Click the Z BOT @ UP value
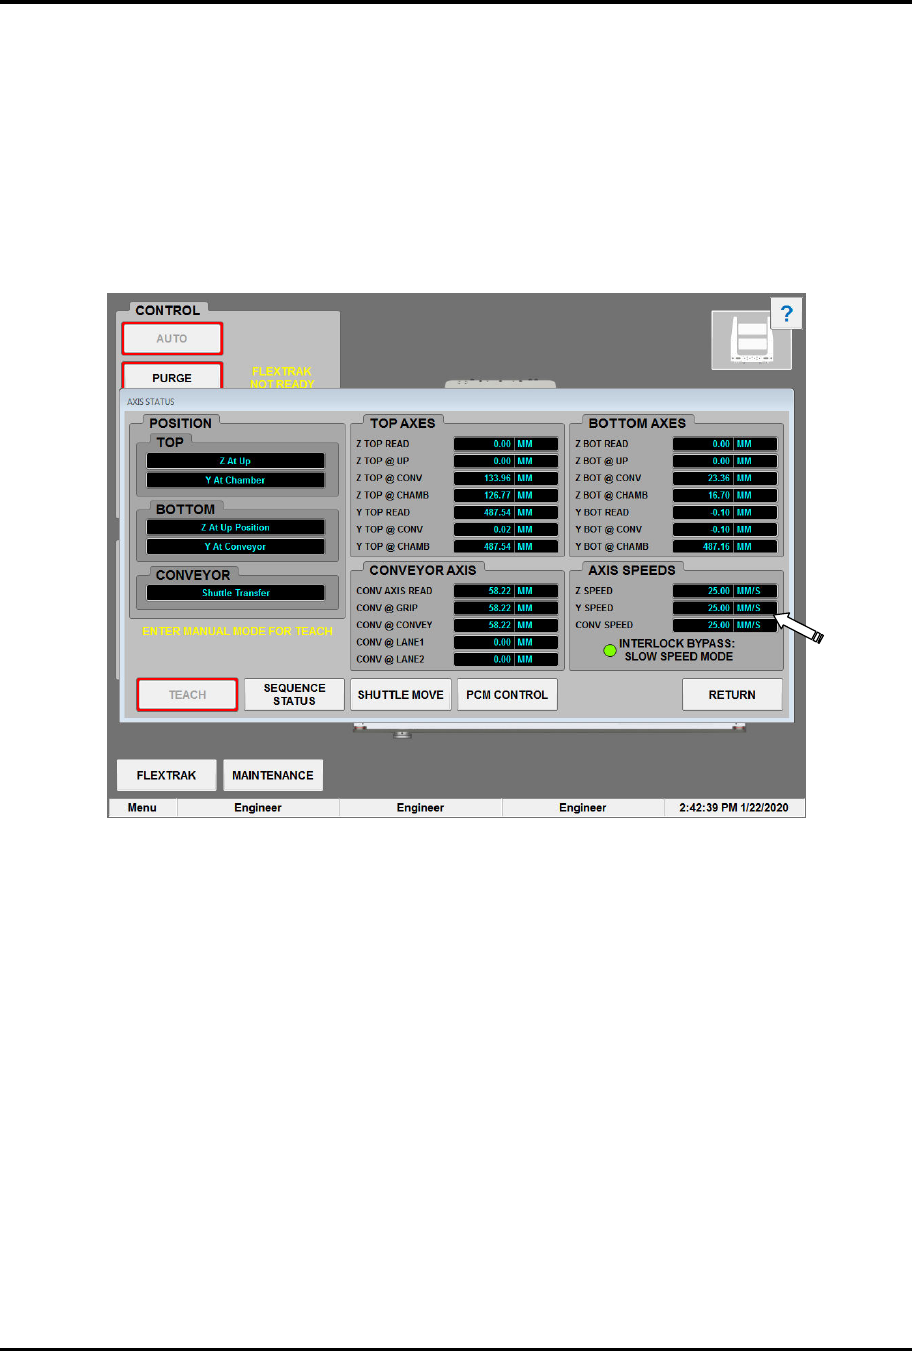 (725, 461)
